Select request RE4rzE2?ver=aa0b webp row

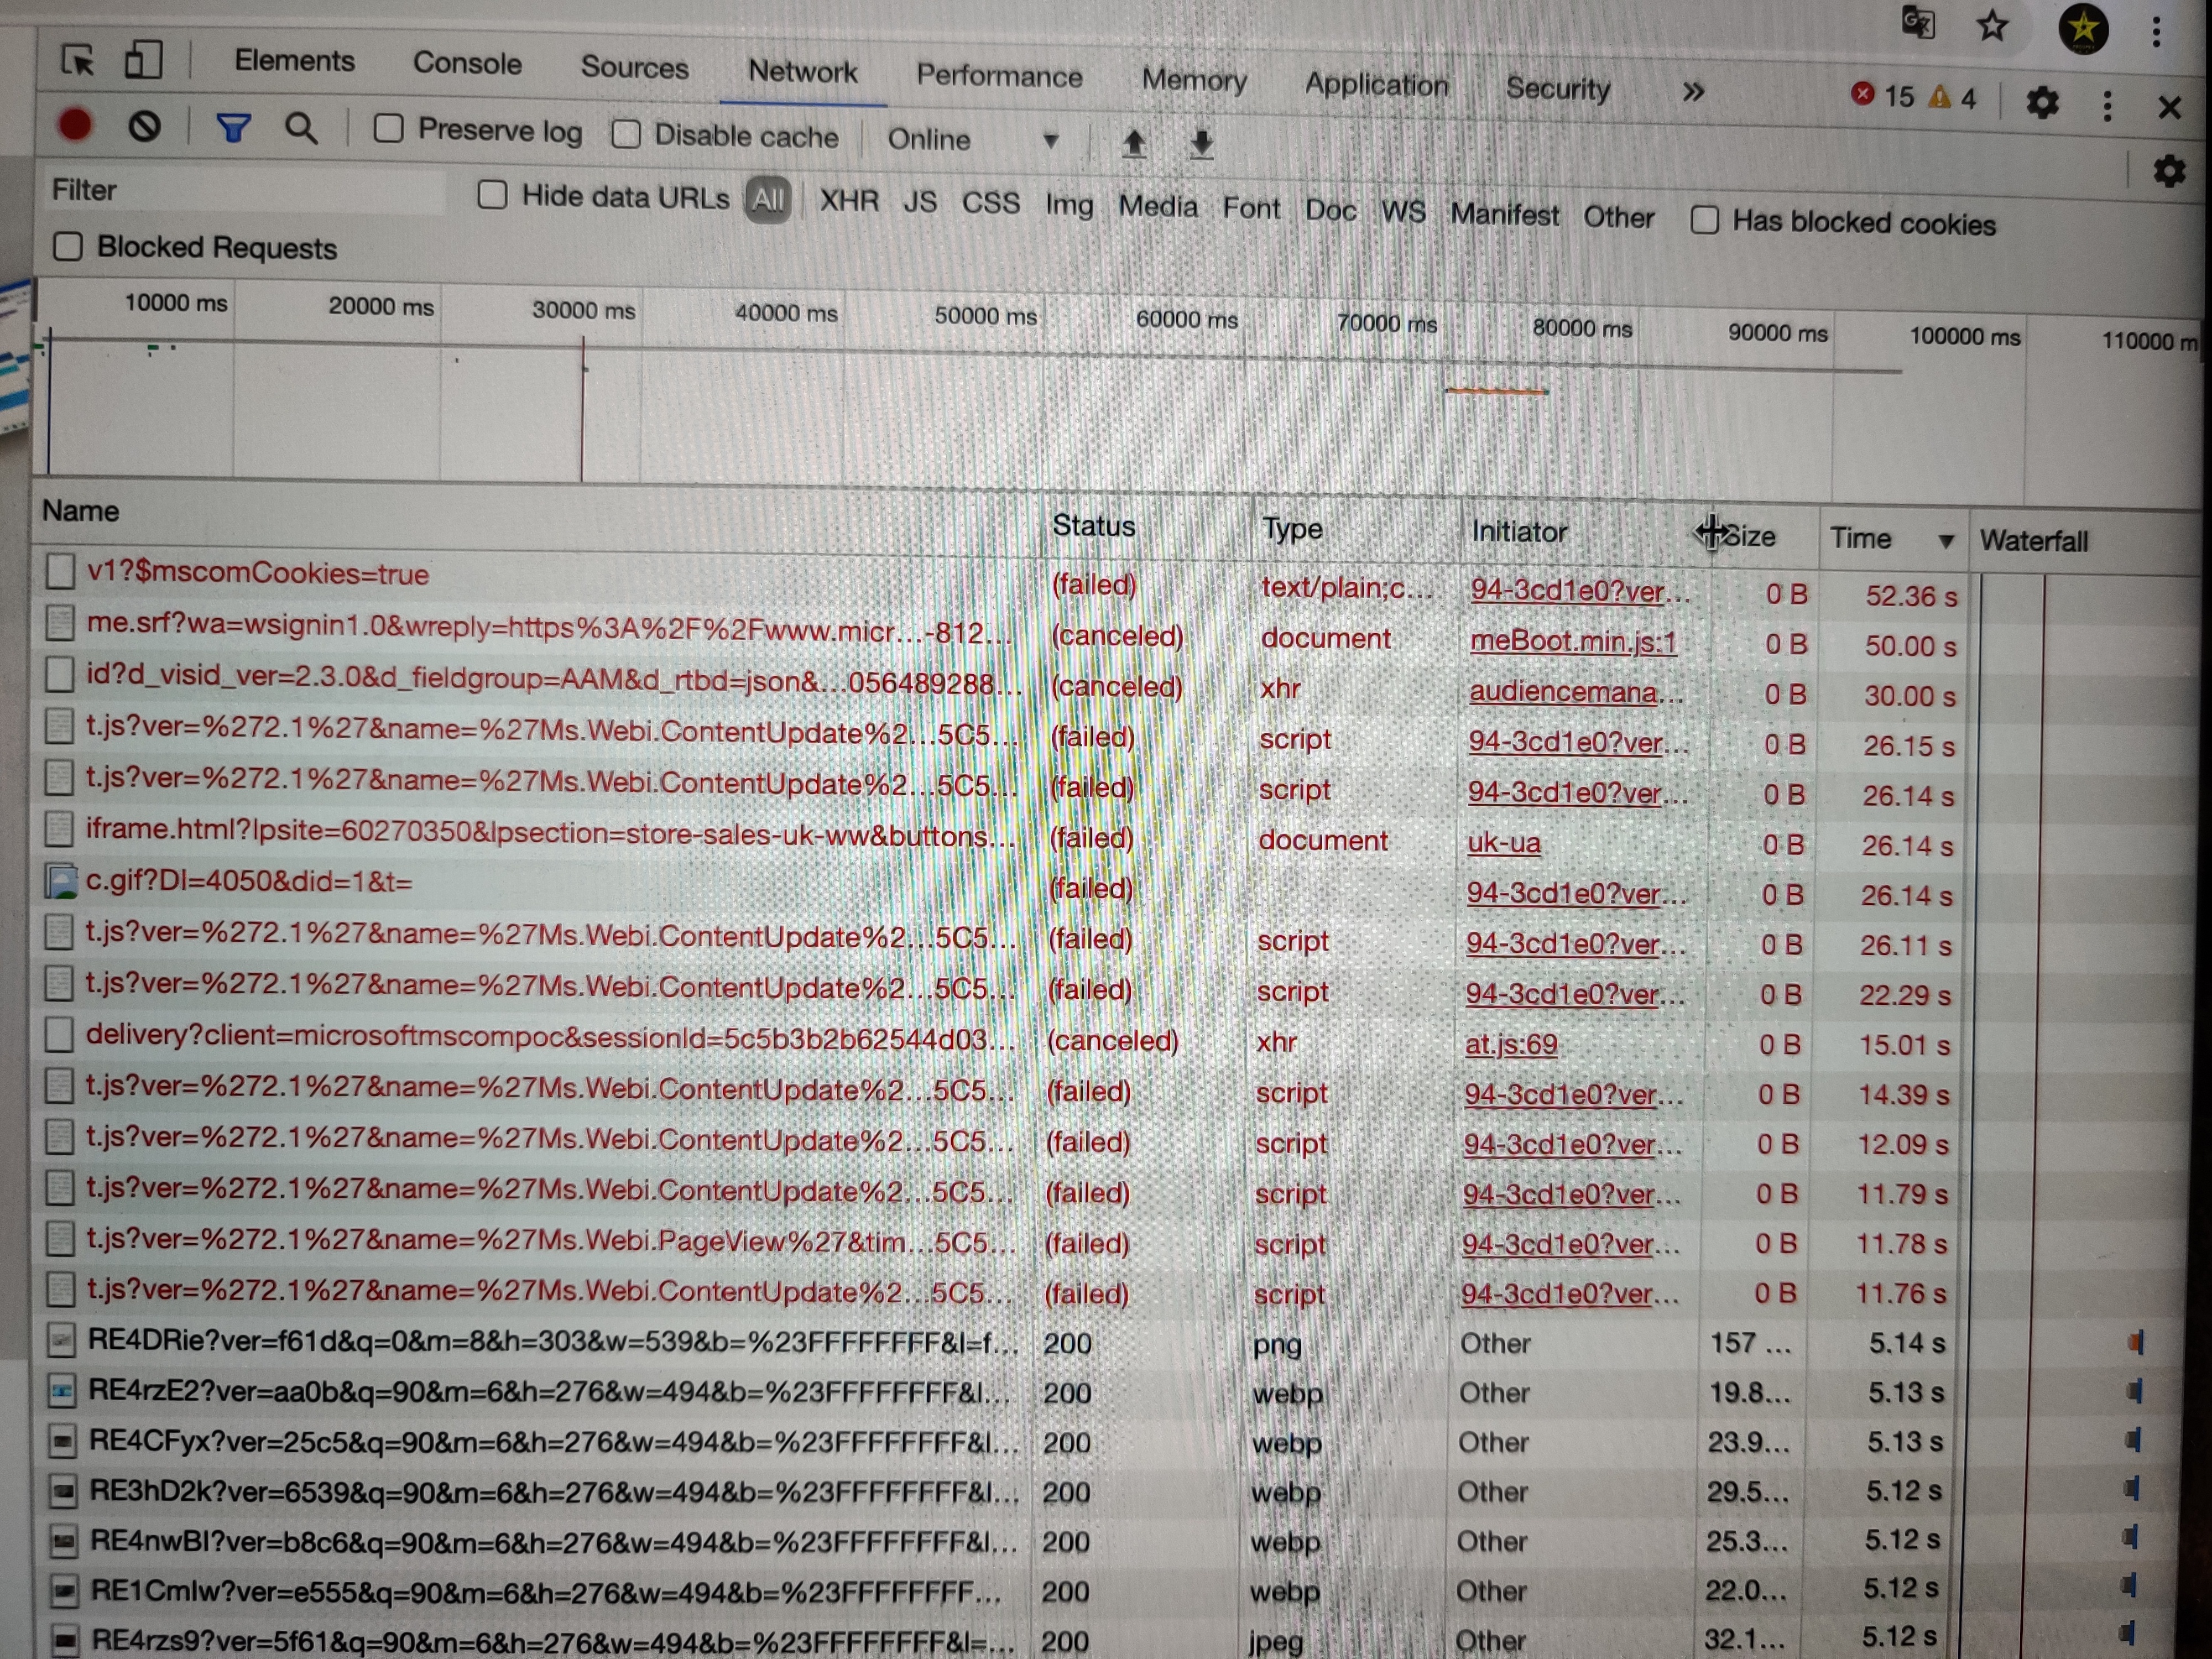tap(1000, 1391)
